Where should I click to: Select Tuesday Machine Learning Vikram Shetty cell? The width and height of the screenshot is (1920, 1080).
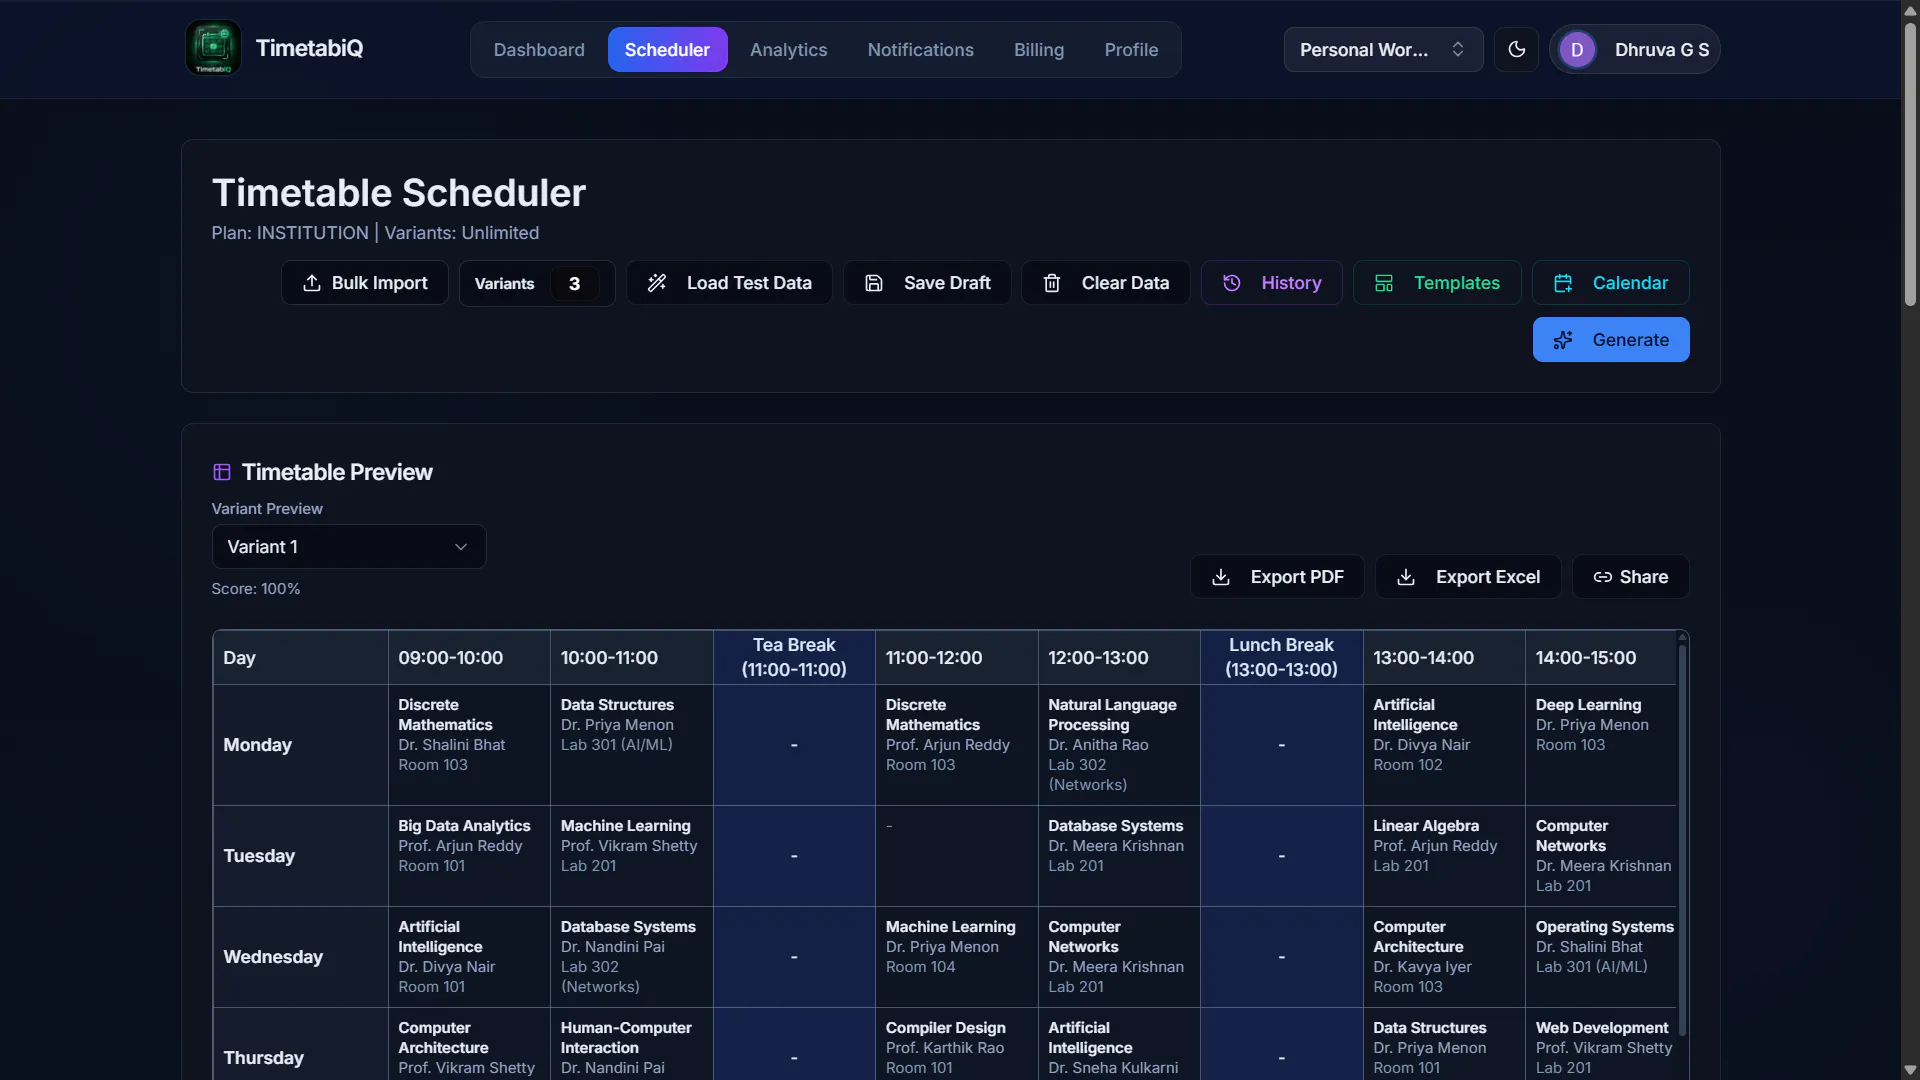point(631,856)
